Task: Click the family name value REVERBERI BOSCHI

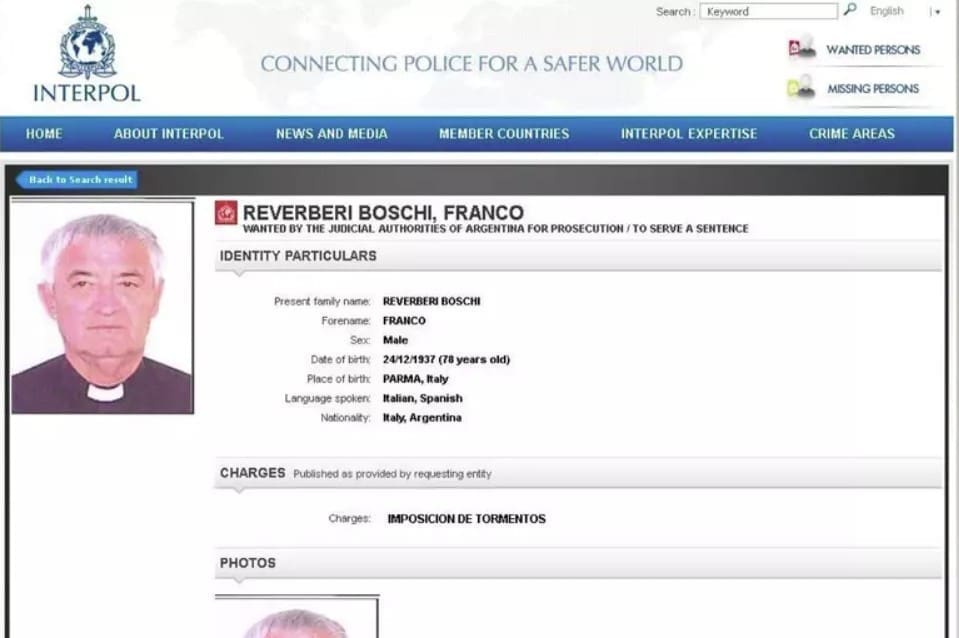Action: (431, 301)
